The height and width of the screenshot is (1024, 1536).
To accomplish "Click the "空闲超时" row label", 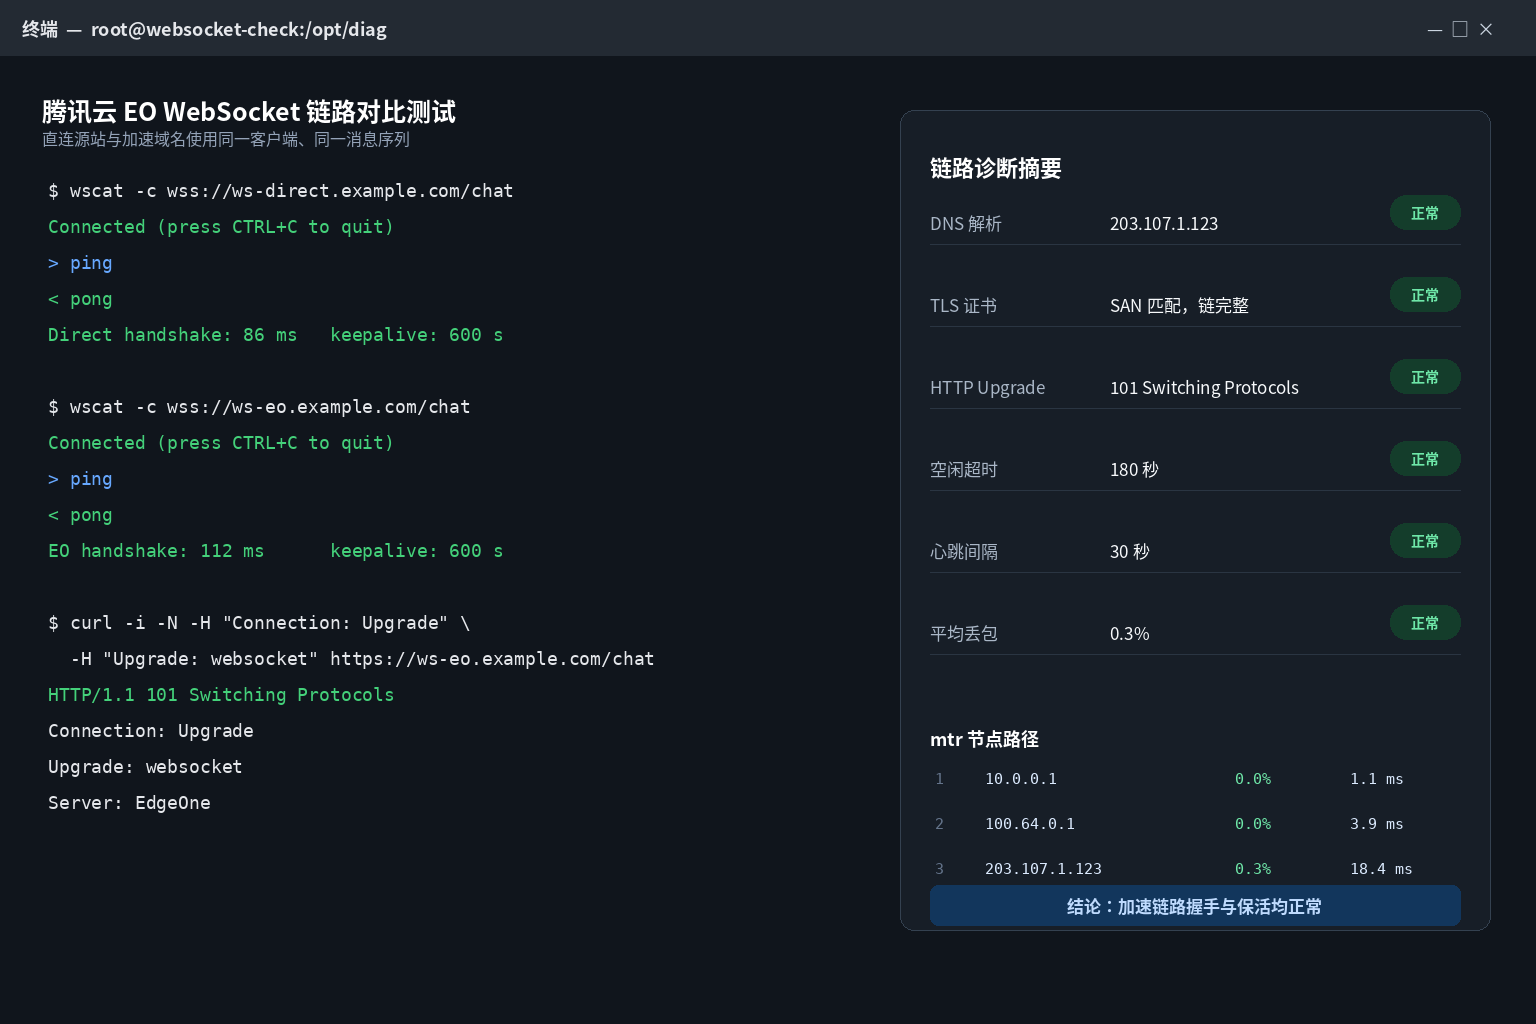I will (964, 470).
